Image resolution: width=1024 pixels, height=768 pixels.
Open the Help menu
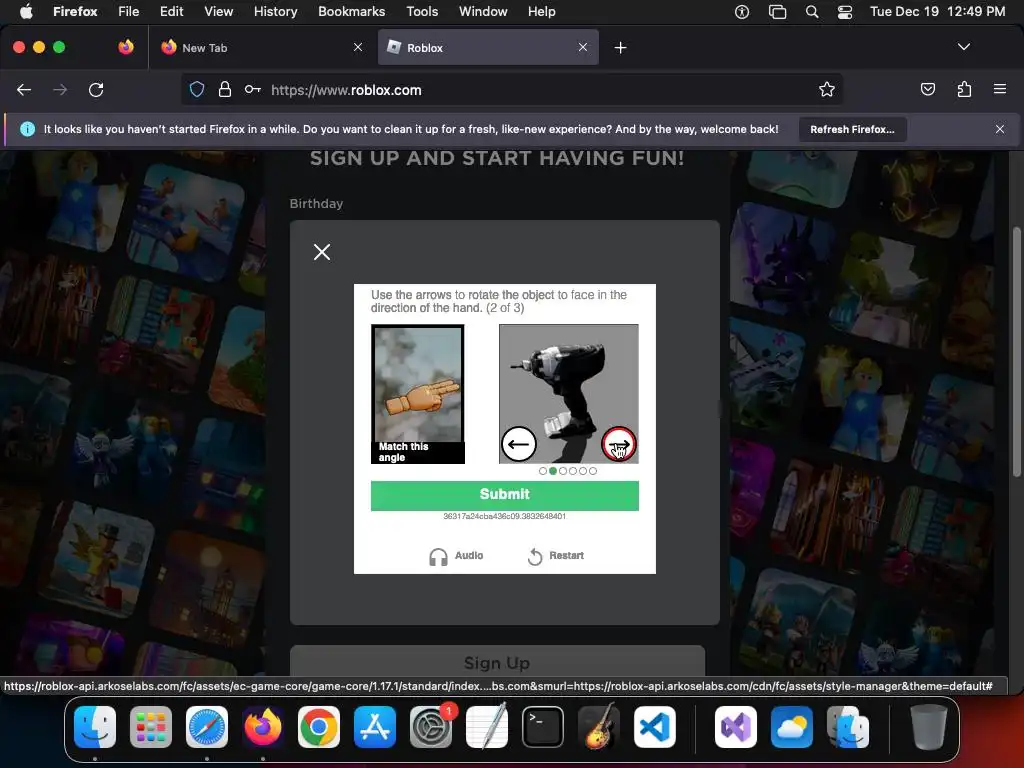coord(541,11)
